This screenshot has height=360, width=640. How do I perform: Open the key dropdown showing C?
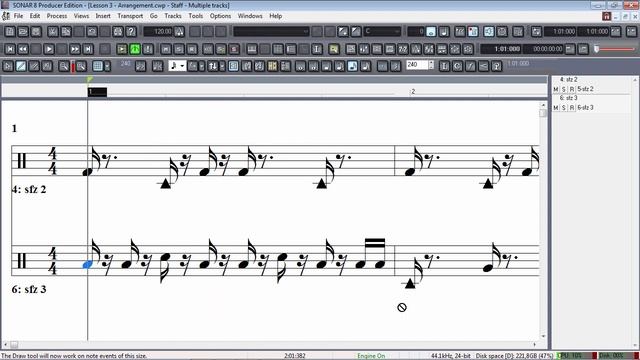pos(382,31)
